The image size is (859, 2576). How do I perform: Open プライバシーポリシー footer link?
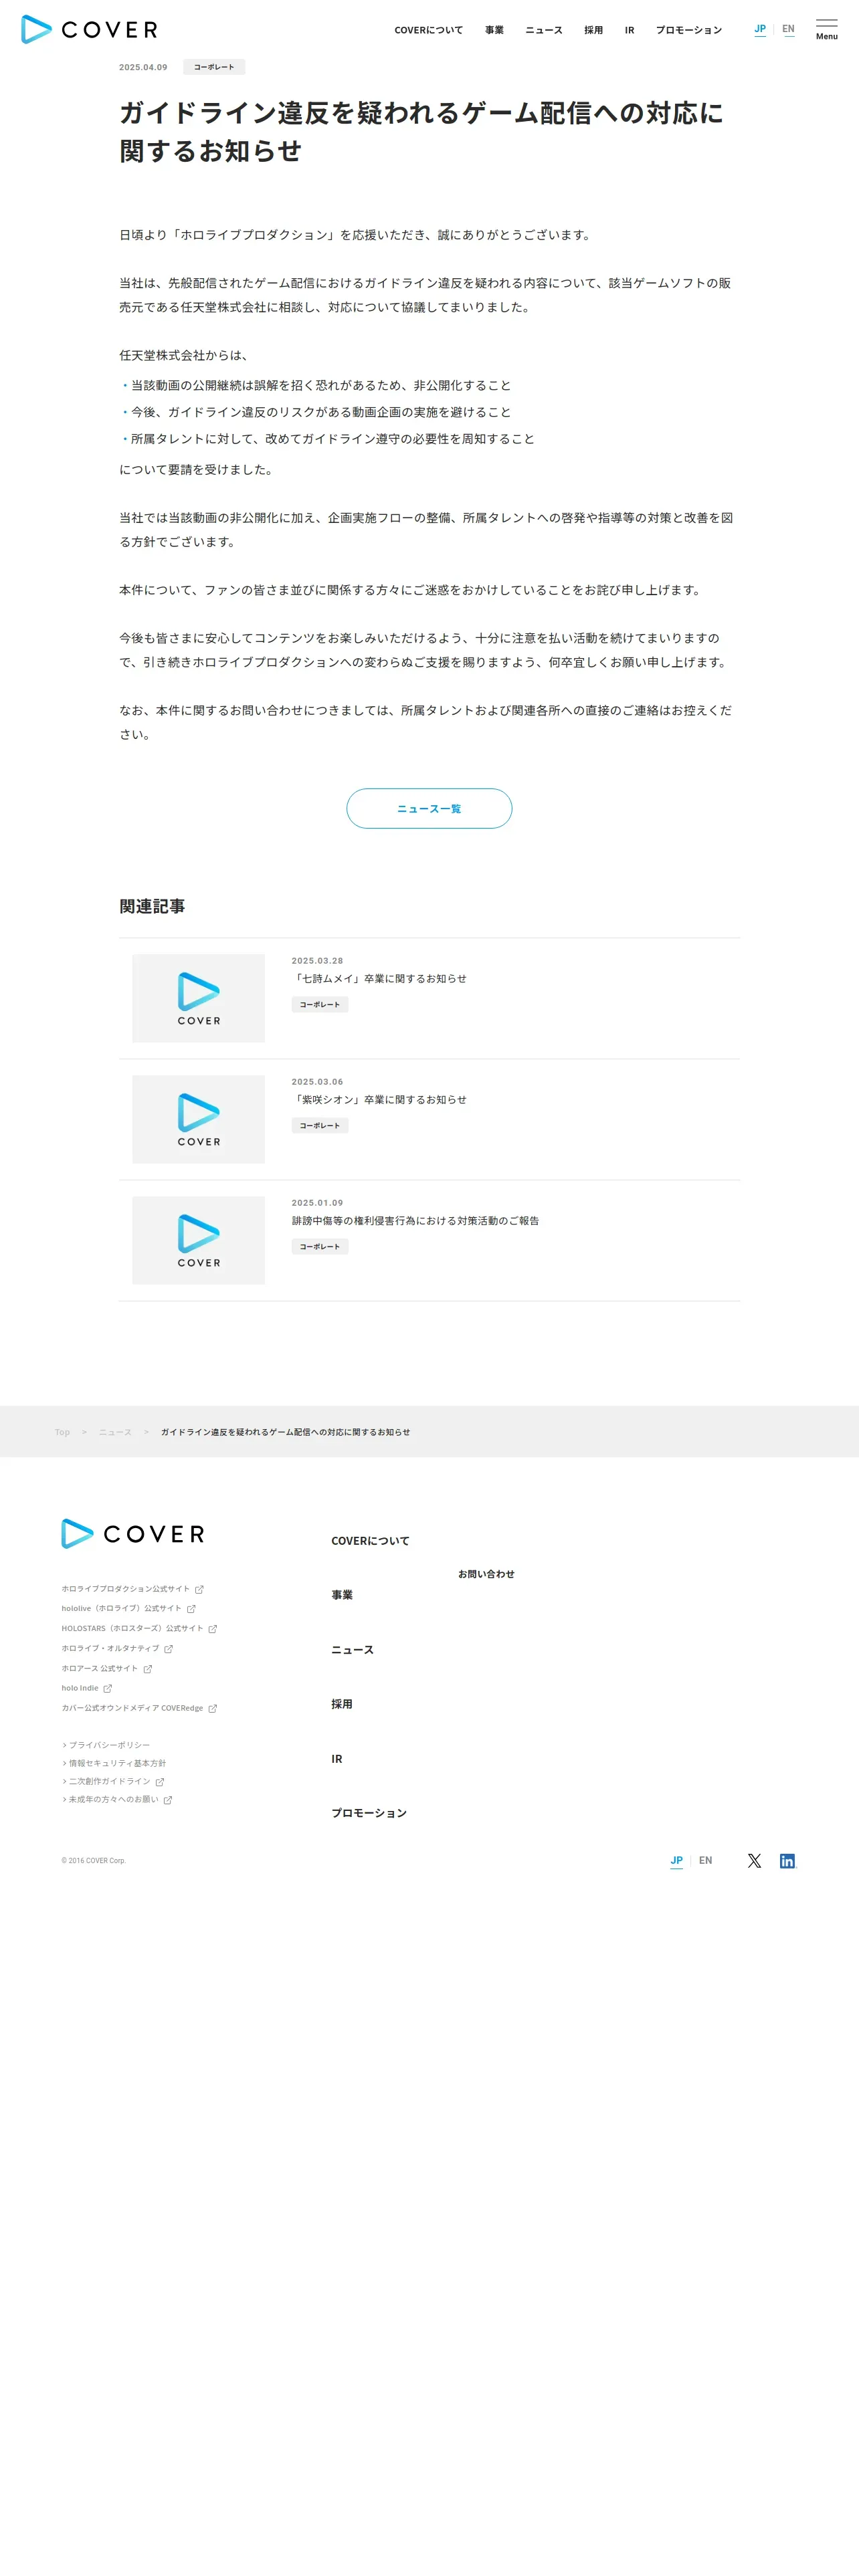[x=106, y=1745]
